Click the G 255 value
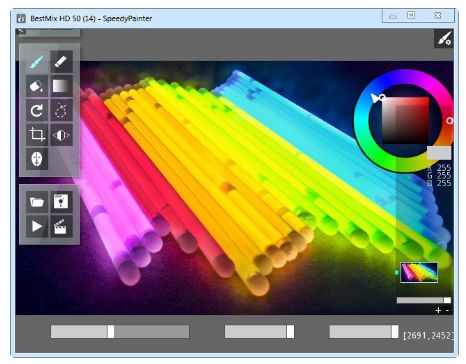The height and width of the screenshot is (364, 466). click(x=440, y=175)
